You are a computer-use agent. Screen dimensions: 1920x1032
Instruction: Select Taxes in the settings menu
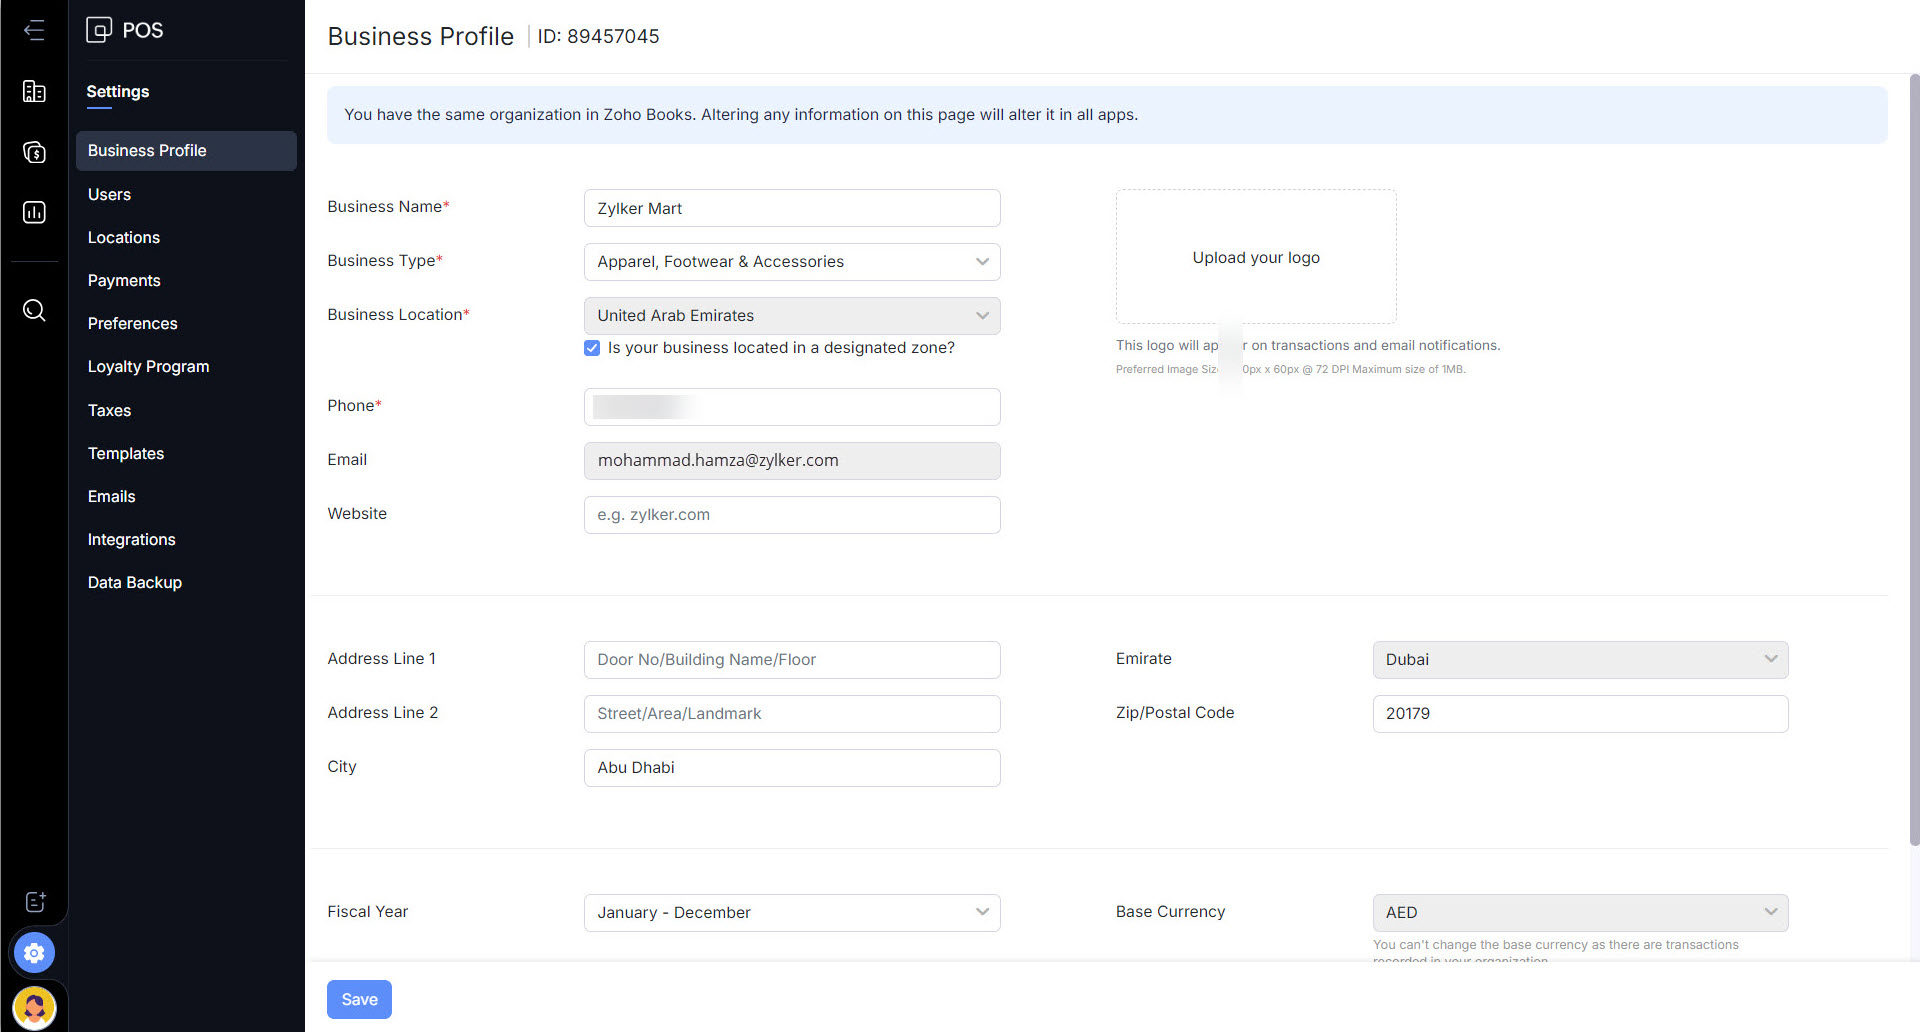[109, 410]
